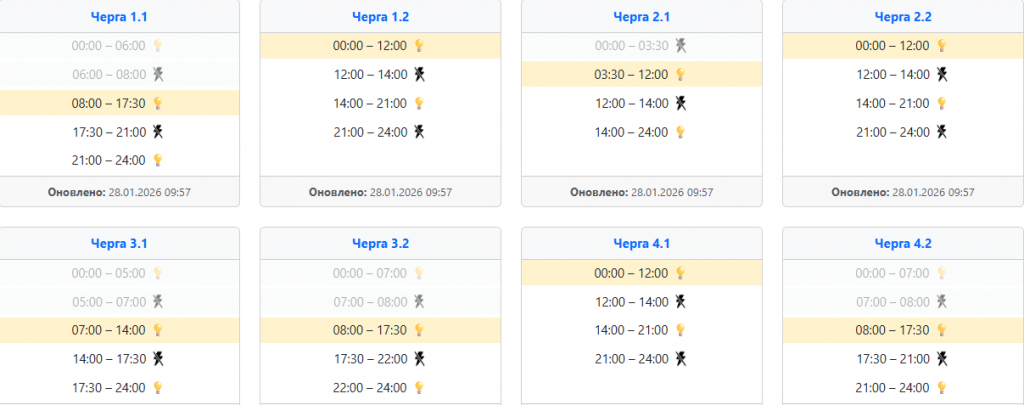
Task: Click outage icon at 17:30 – 22:00 in Черга 3.2
Action: click(x=420, y=358)
